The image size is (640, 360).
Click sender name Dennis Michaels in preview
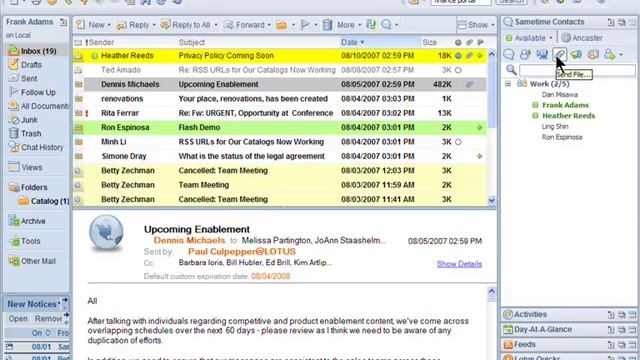pos(189,240)
